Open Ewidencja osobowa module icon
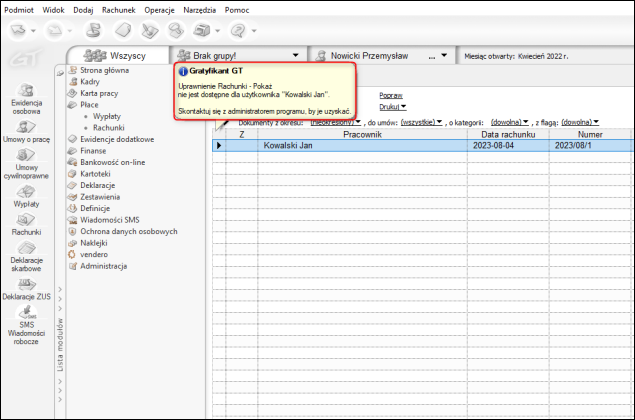The height and width of the screenshot is (420, 635). [26, 99]
